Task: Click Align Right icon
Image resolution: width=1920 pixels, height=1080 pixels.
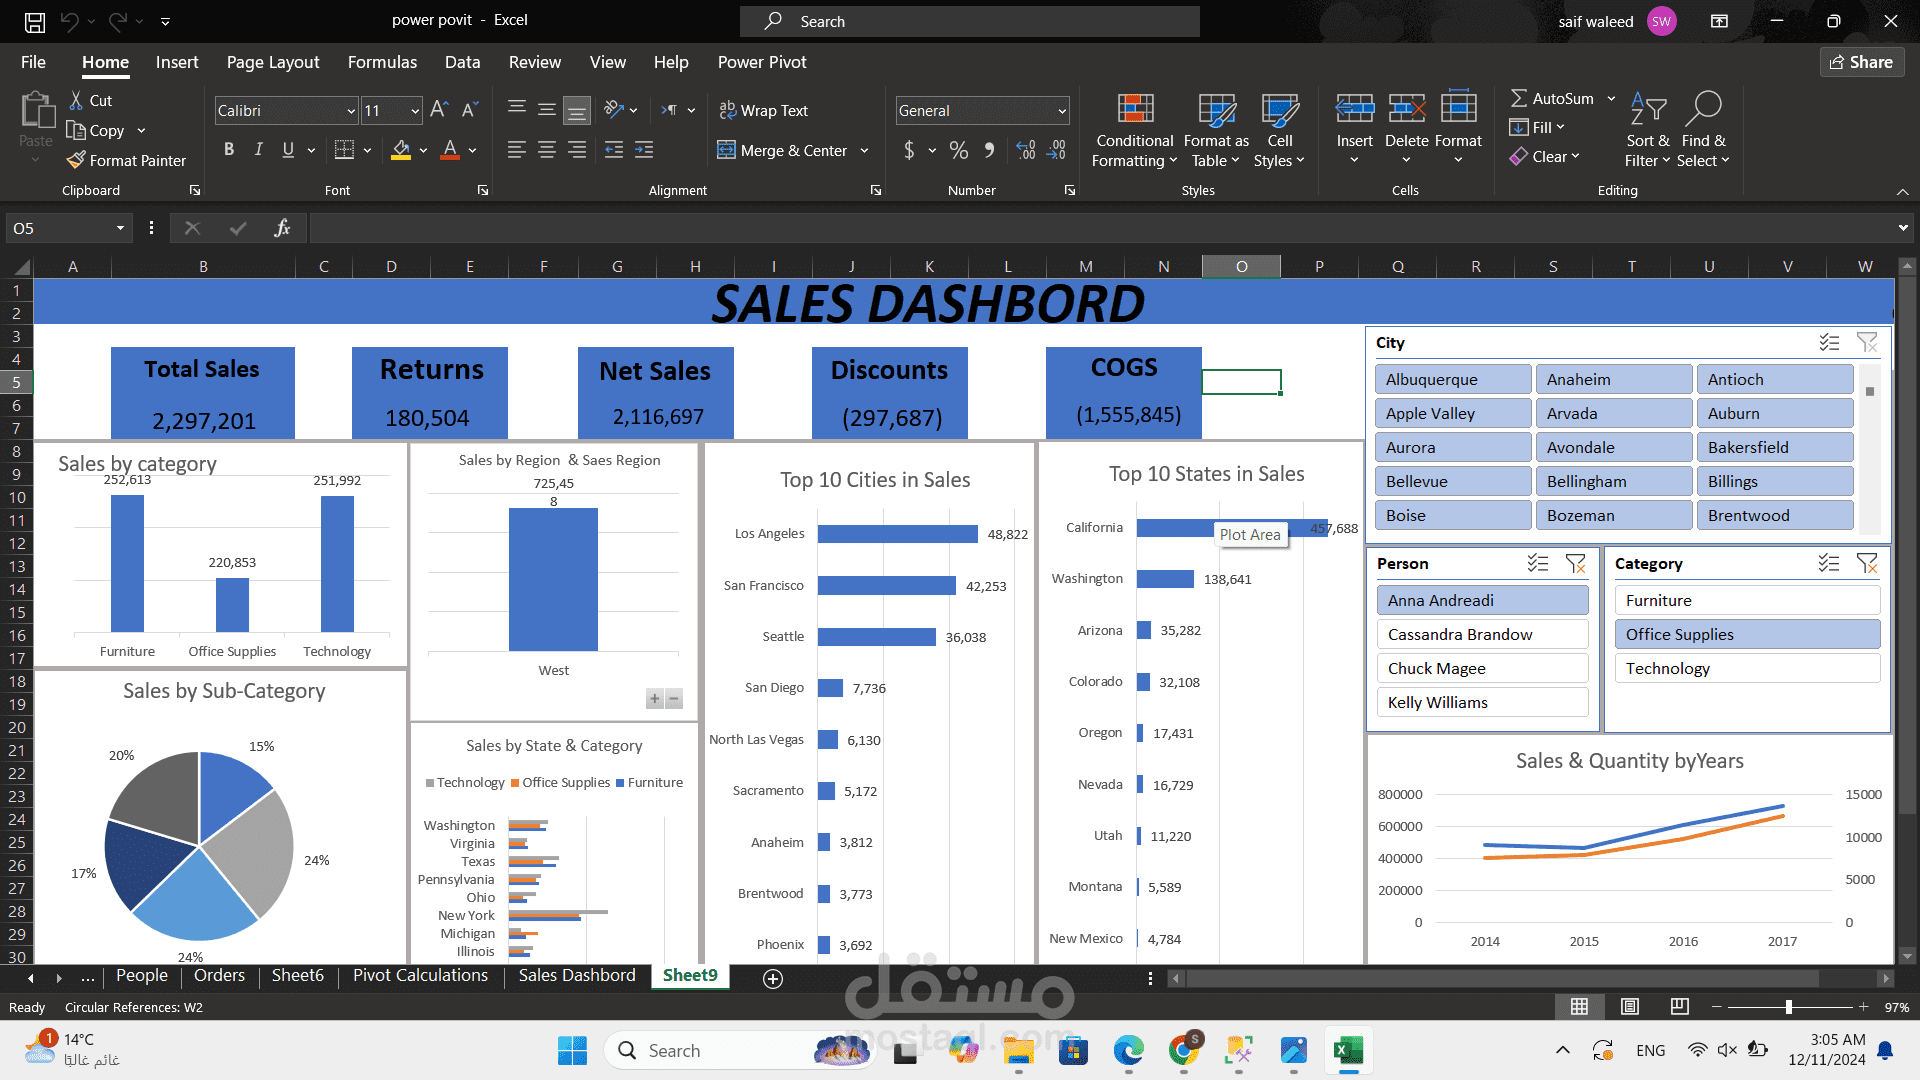Action: coord(577,150)
